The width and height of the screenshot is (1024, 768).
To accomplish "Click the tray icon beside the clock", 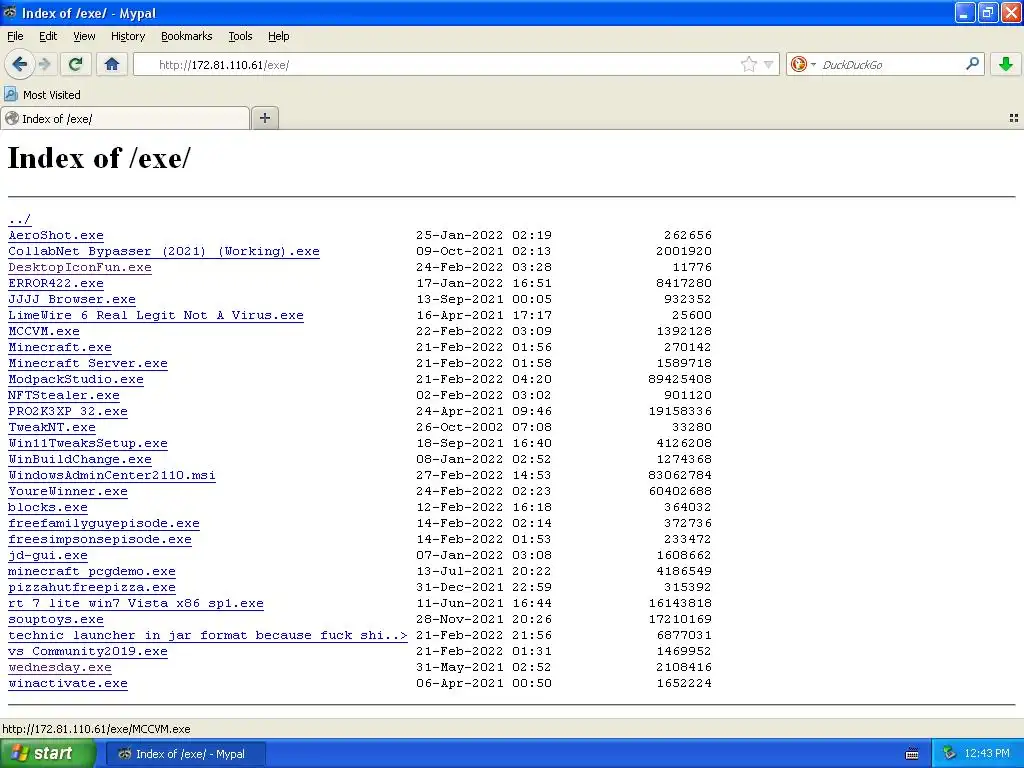I will [949, 754].
